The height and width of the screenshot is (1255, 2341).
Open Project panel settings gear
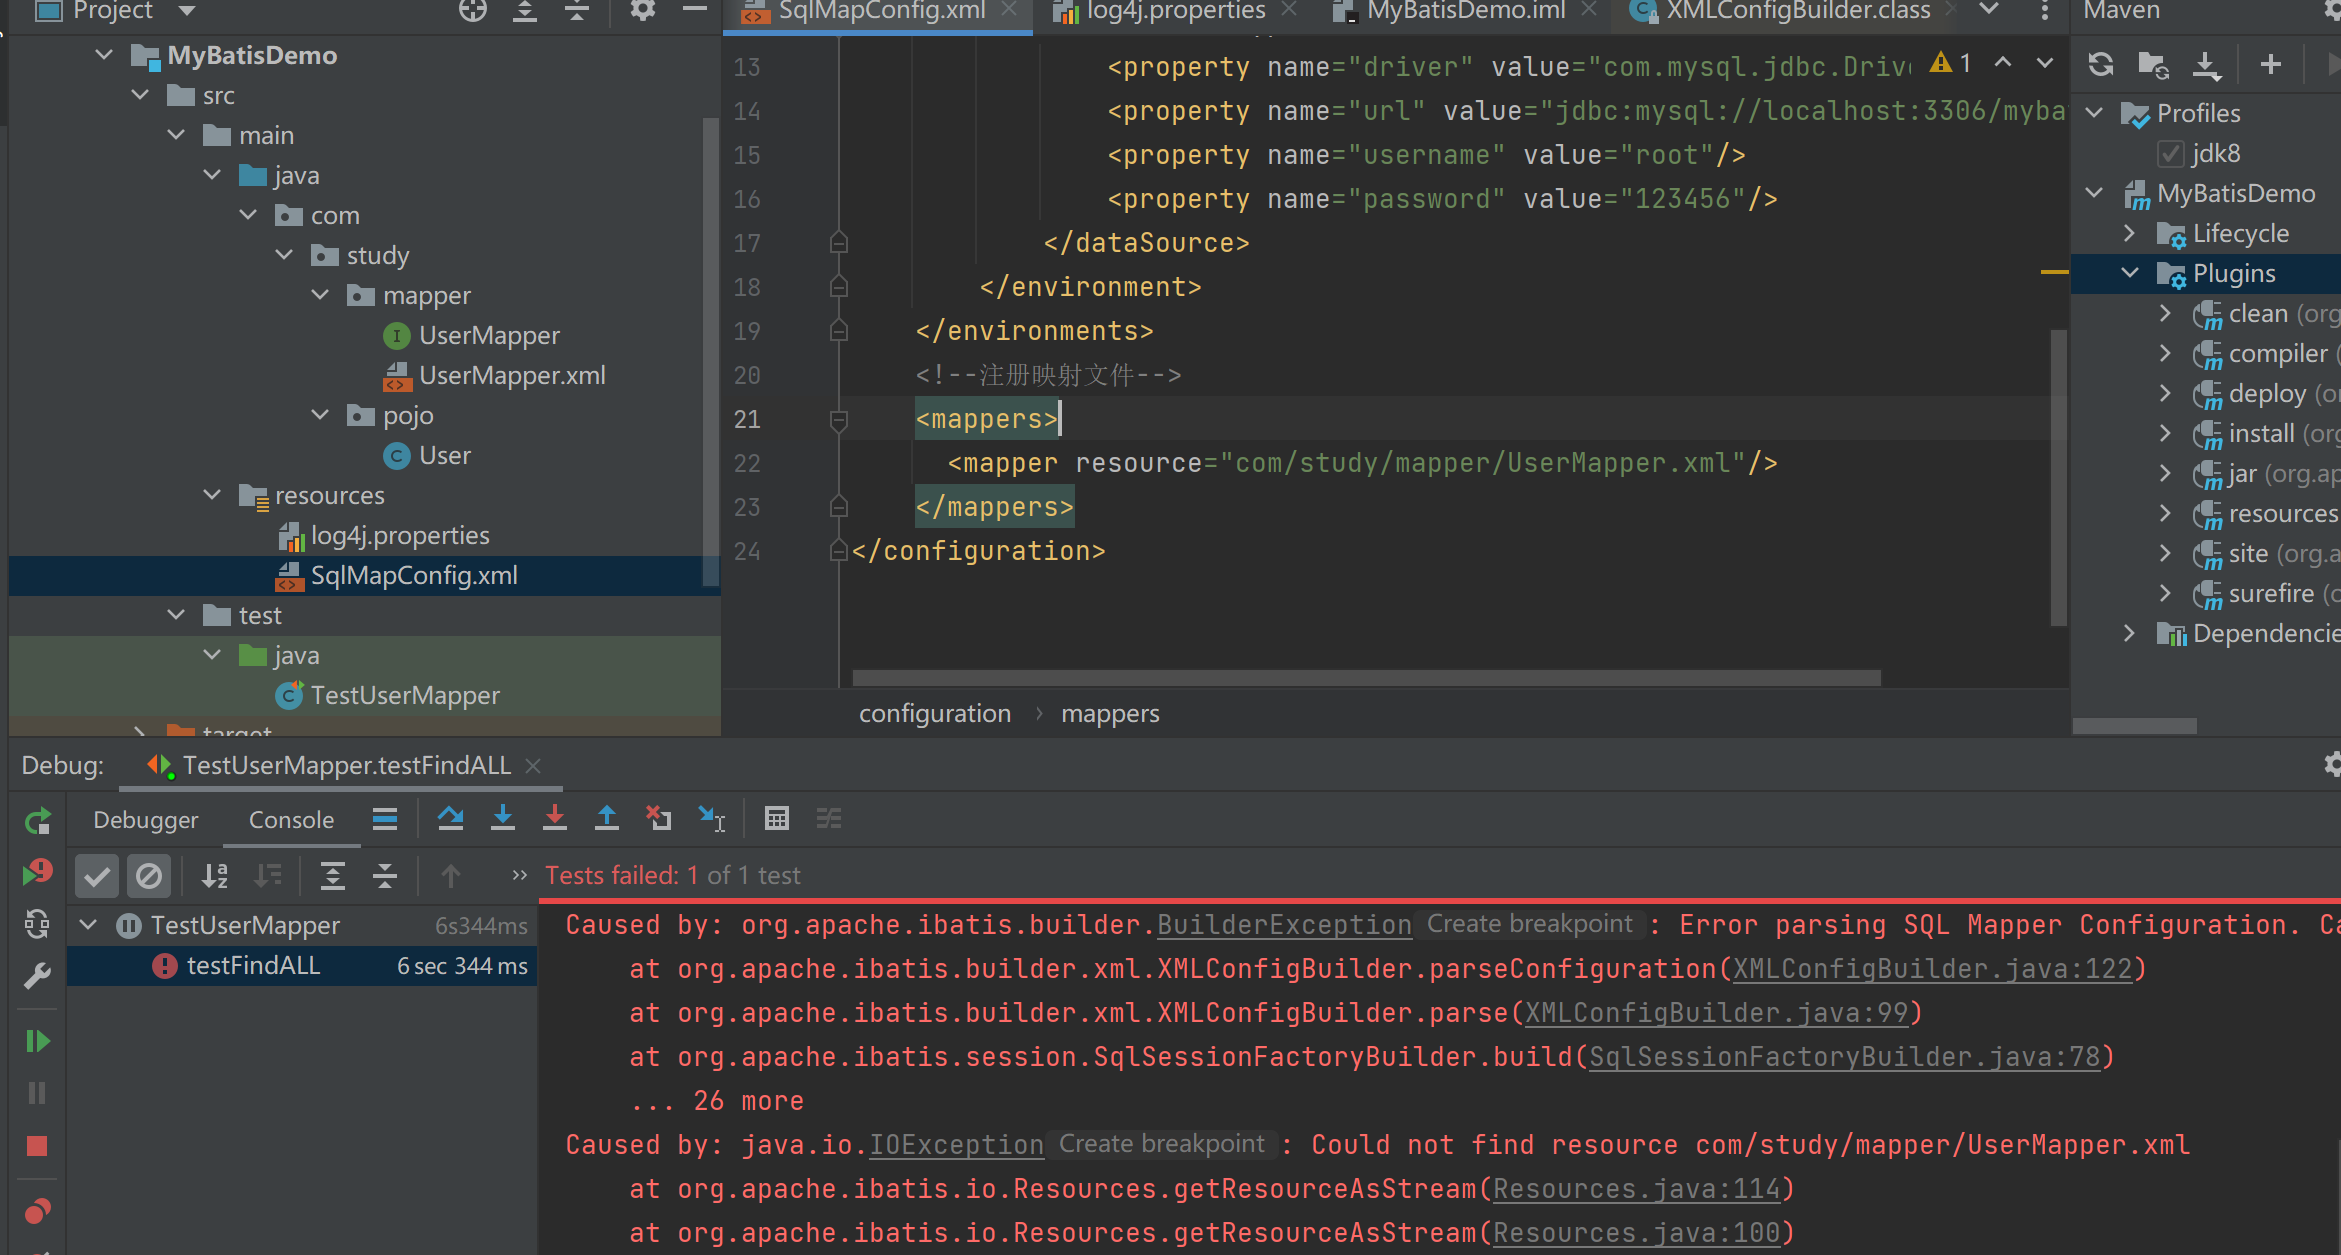pos(643,11)
